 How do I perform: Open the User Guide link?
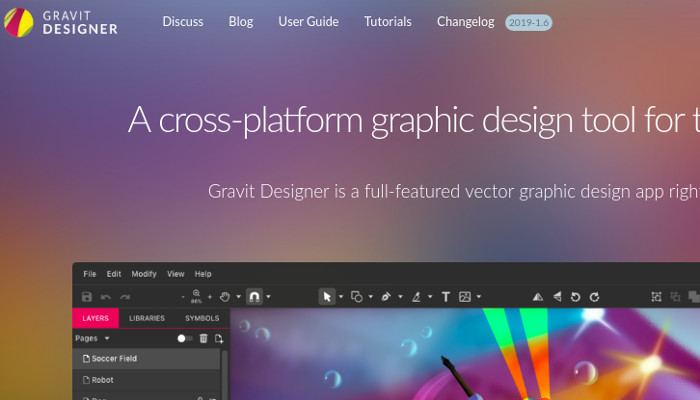tap(308, 22)
